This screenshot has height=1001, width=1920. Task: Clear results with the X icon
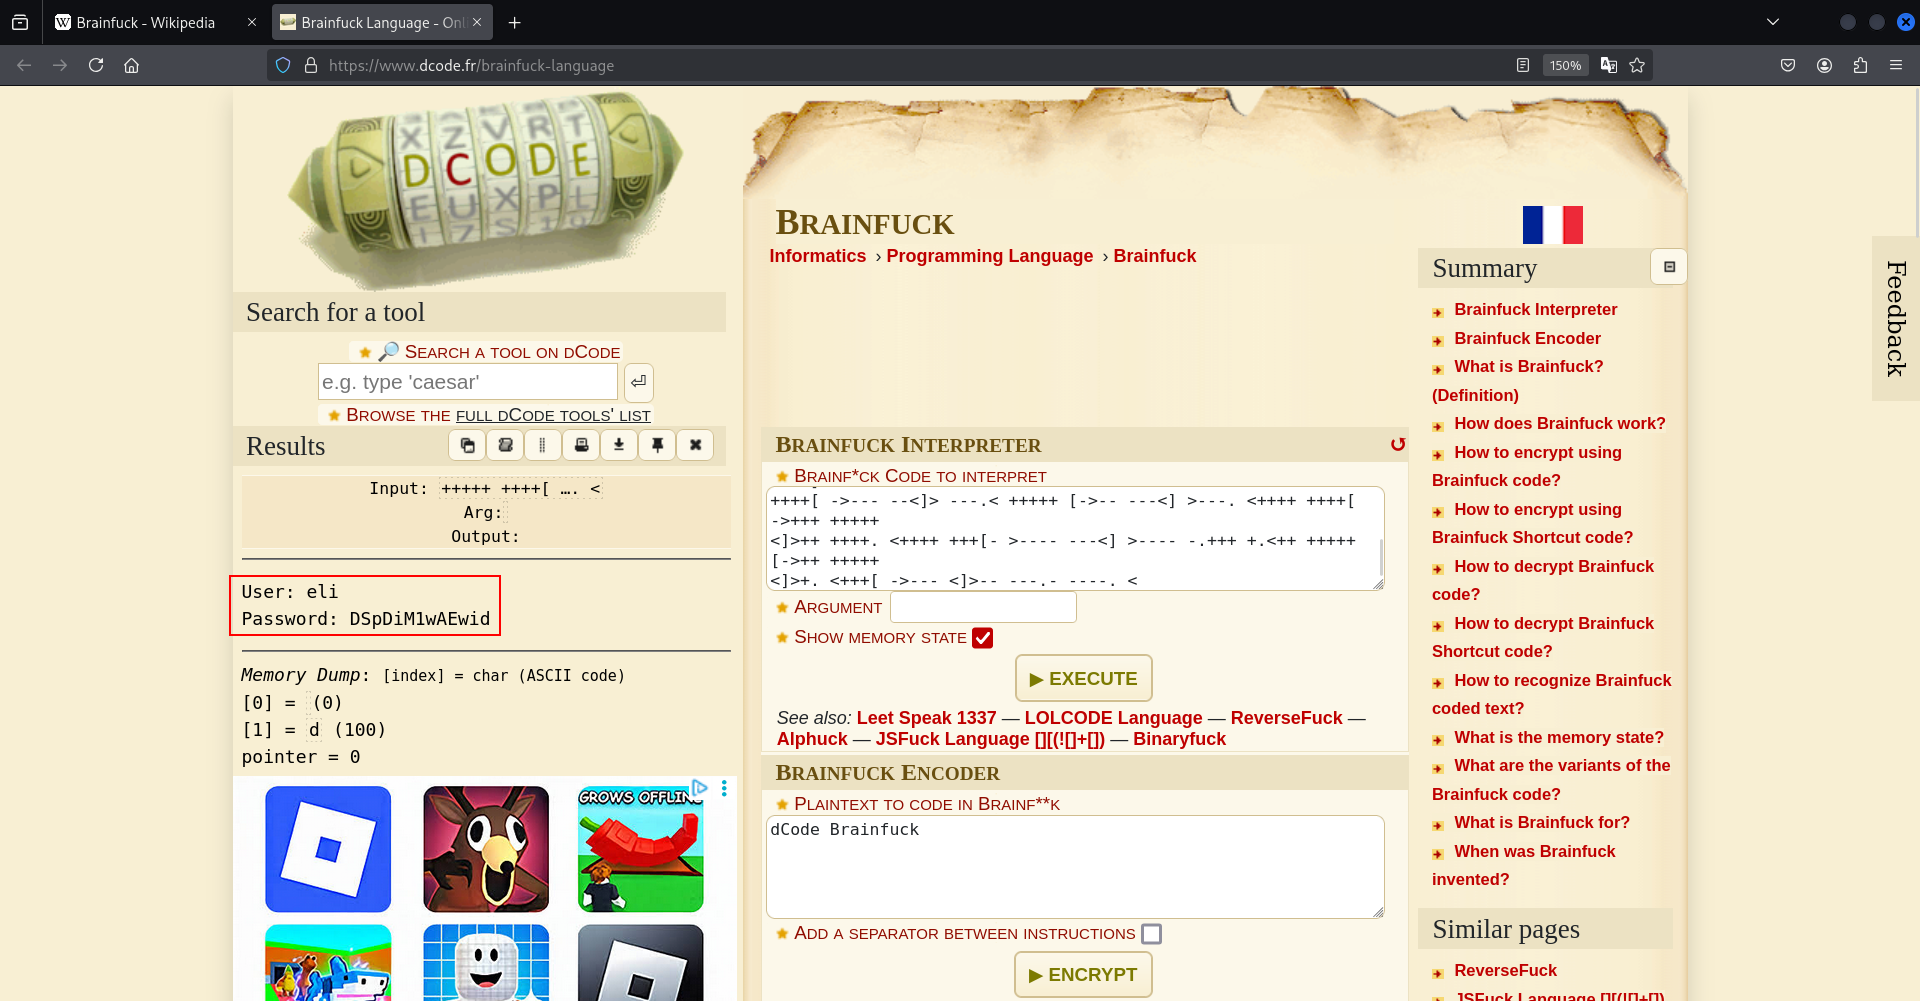(x=695, y=445)
